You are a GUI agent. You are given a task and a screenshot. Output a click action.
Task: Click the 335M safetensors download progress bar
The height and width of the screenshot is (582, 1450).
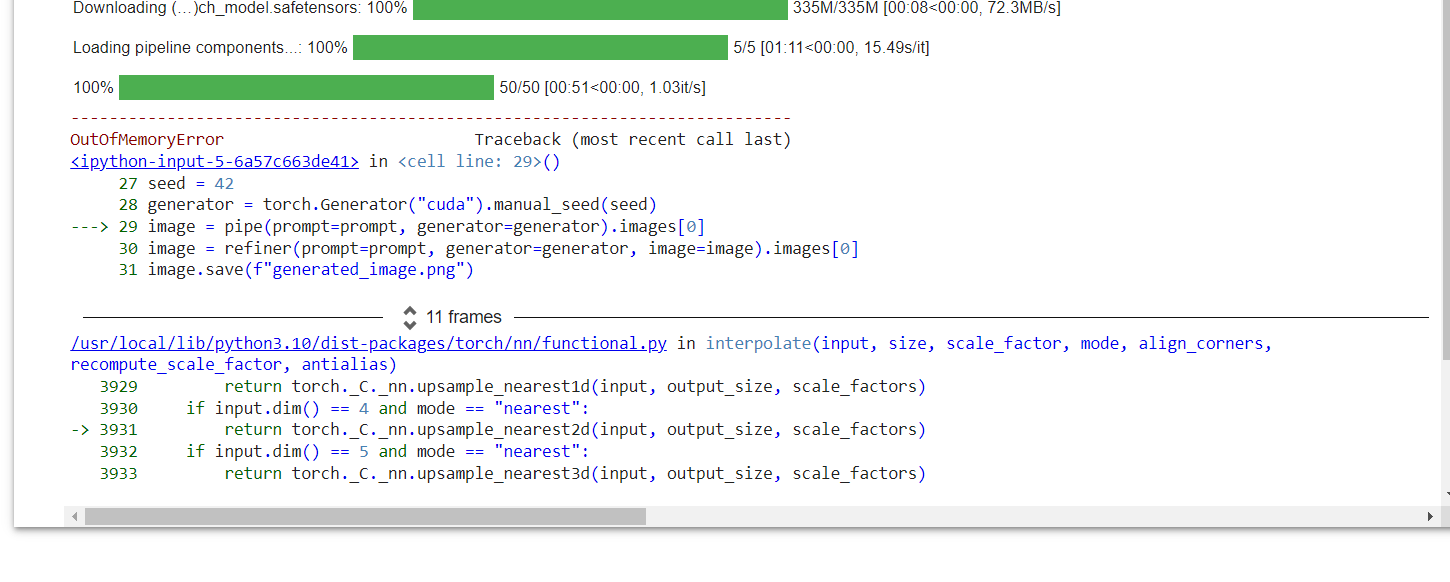[598, 10]
